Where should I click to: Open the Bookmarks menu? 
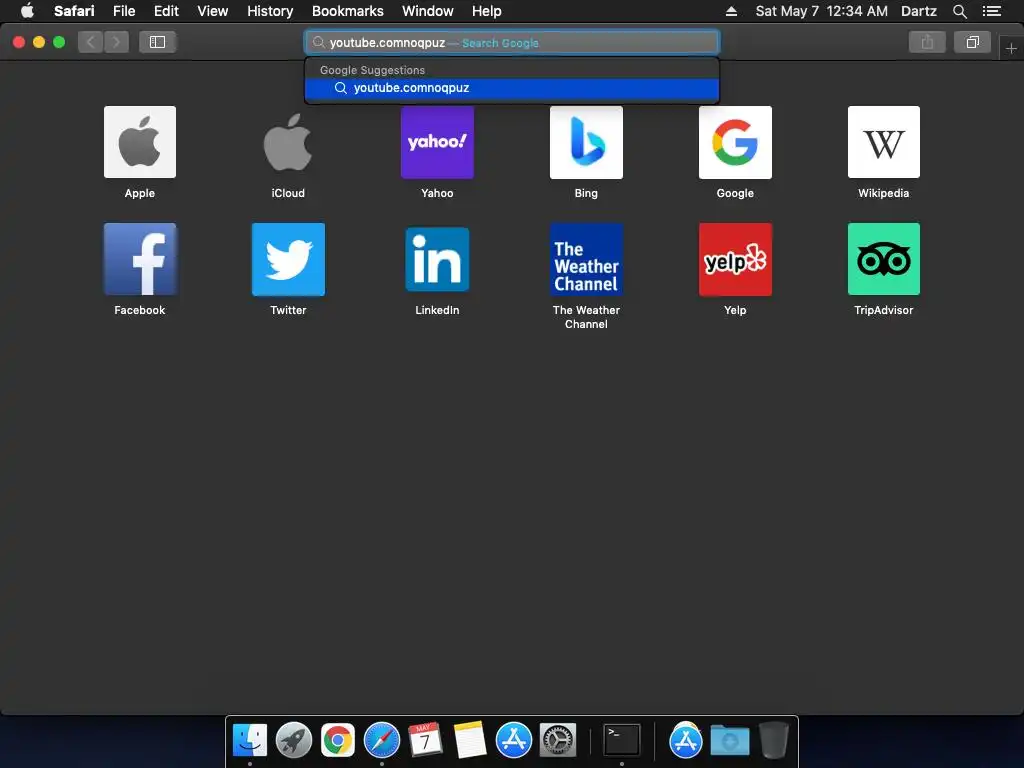(x=347, y=11)
